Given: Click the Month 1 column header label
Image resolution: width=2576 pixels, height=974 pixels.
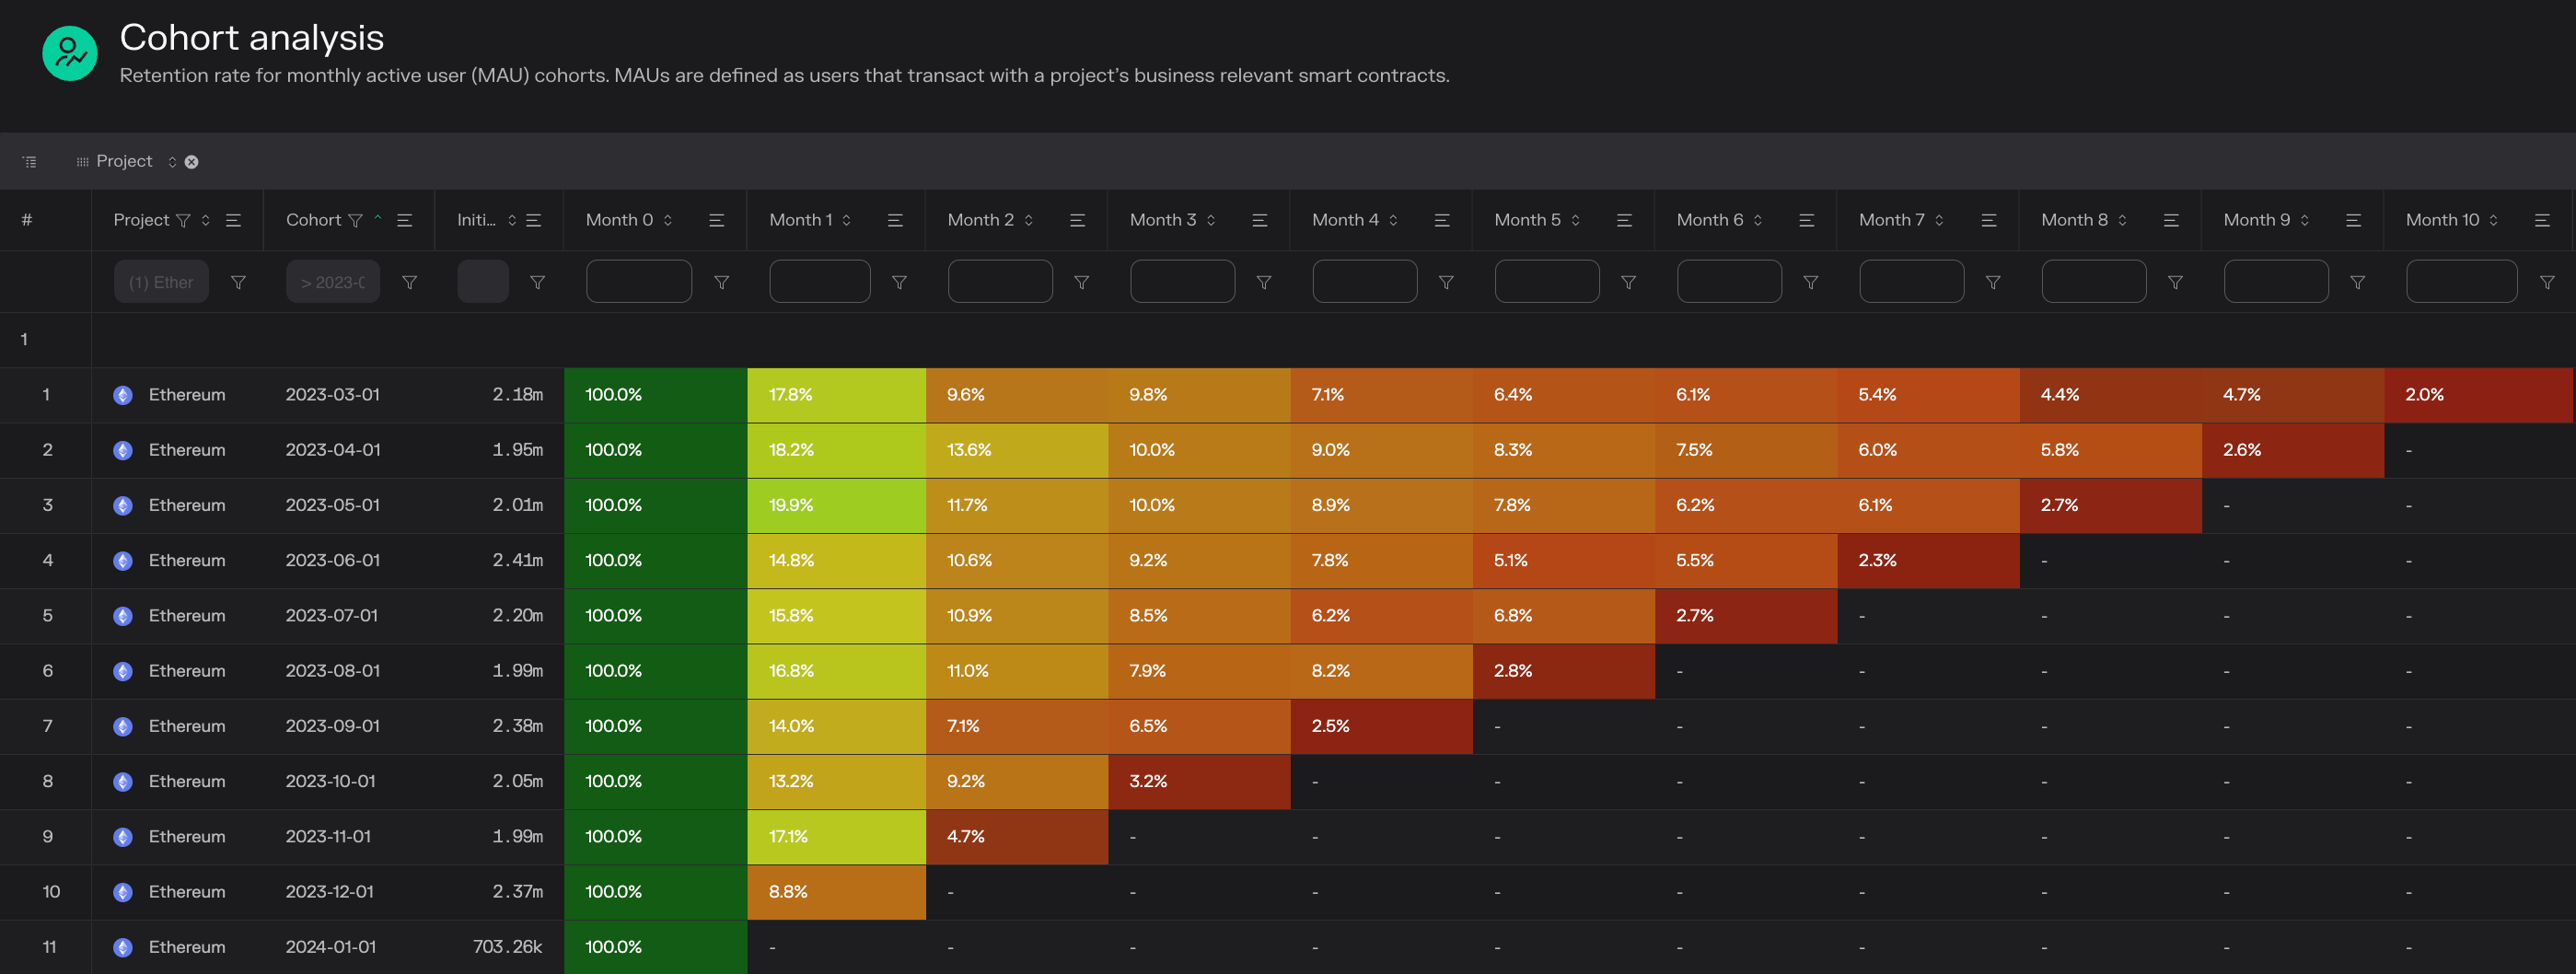Looking at the screenshot, I should pos(800,220).
